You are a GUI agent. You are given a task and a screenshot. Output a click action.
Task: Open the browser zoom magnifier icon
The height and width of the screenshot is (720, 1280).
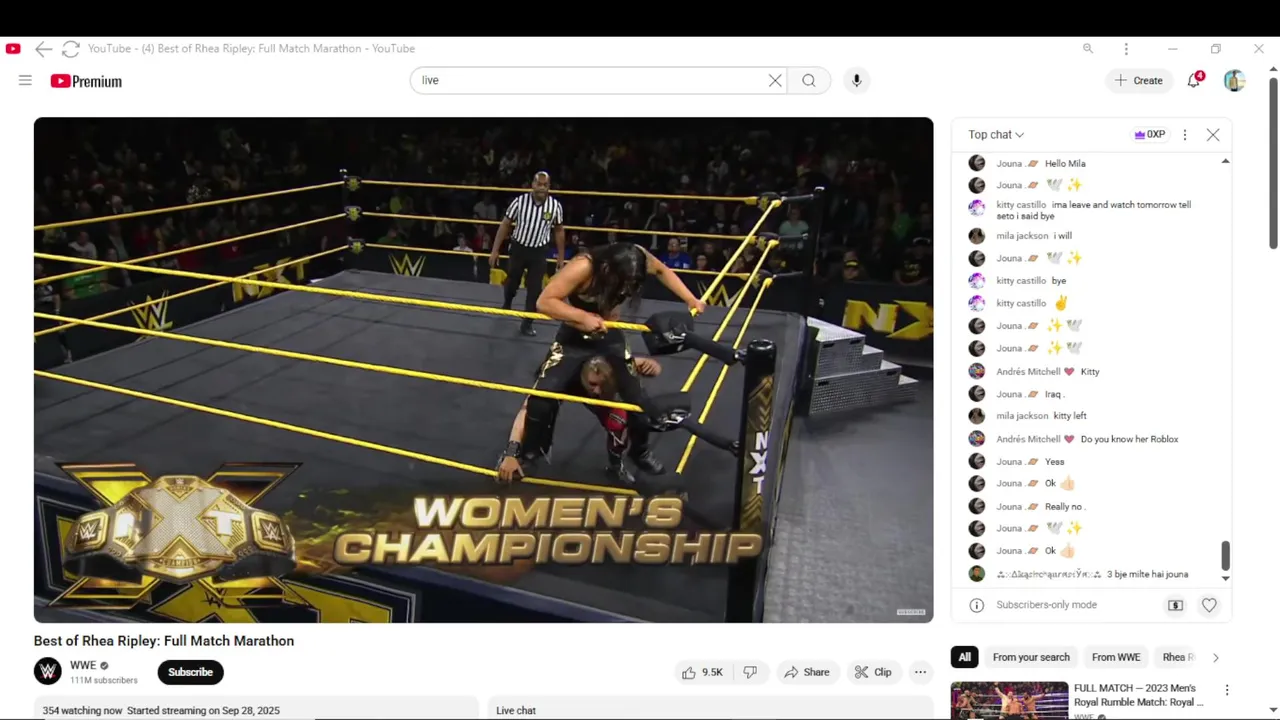pyautogui.click(x=1088, y=48)
